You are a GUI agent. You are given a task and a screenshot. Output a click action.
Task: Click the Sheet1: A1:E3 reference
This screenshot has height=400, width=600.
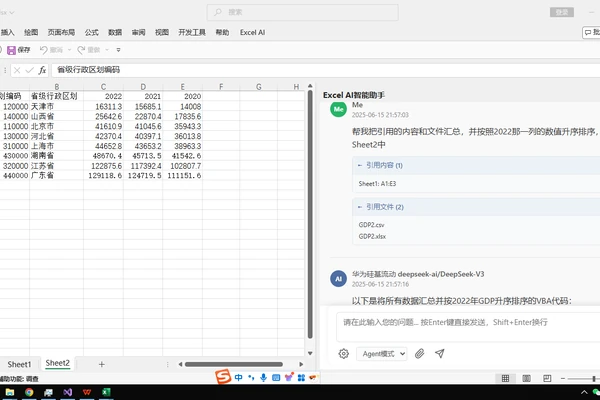(x=377, y=184)
